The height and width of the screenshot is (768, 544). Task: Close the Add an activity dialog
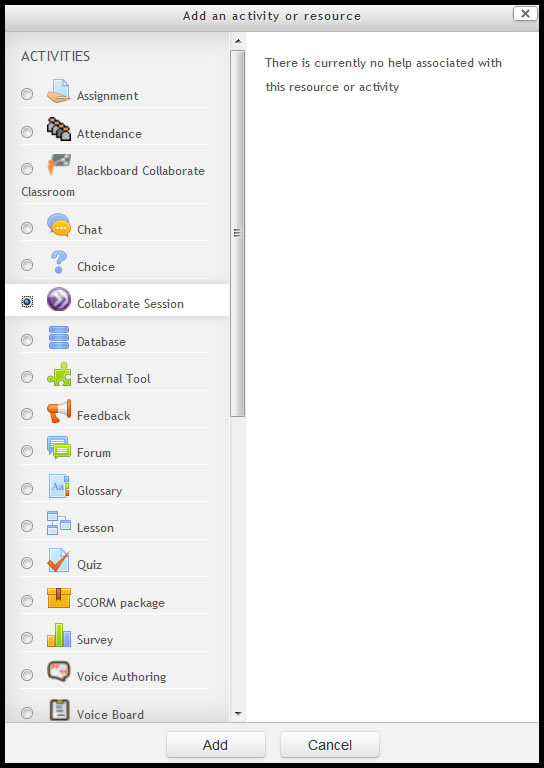tap(525, 14)
